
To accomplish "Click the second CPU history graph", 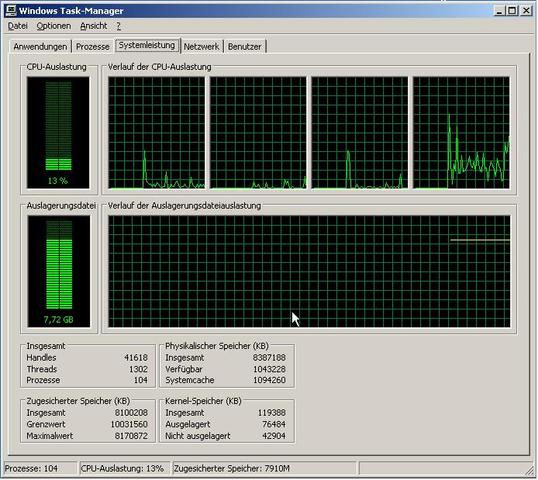I will point(258,133).
